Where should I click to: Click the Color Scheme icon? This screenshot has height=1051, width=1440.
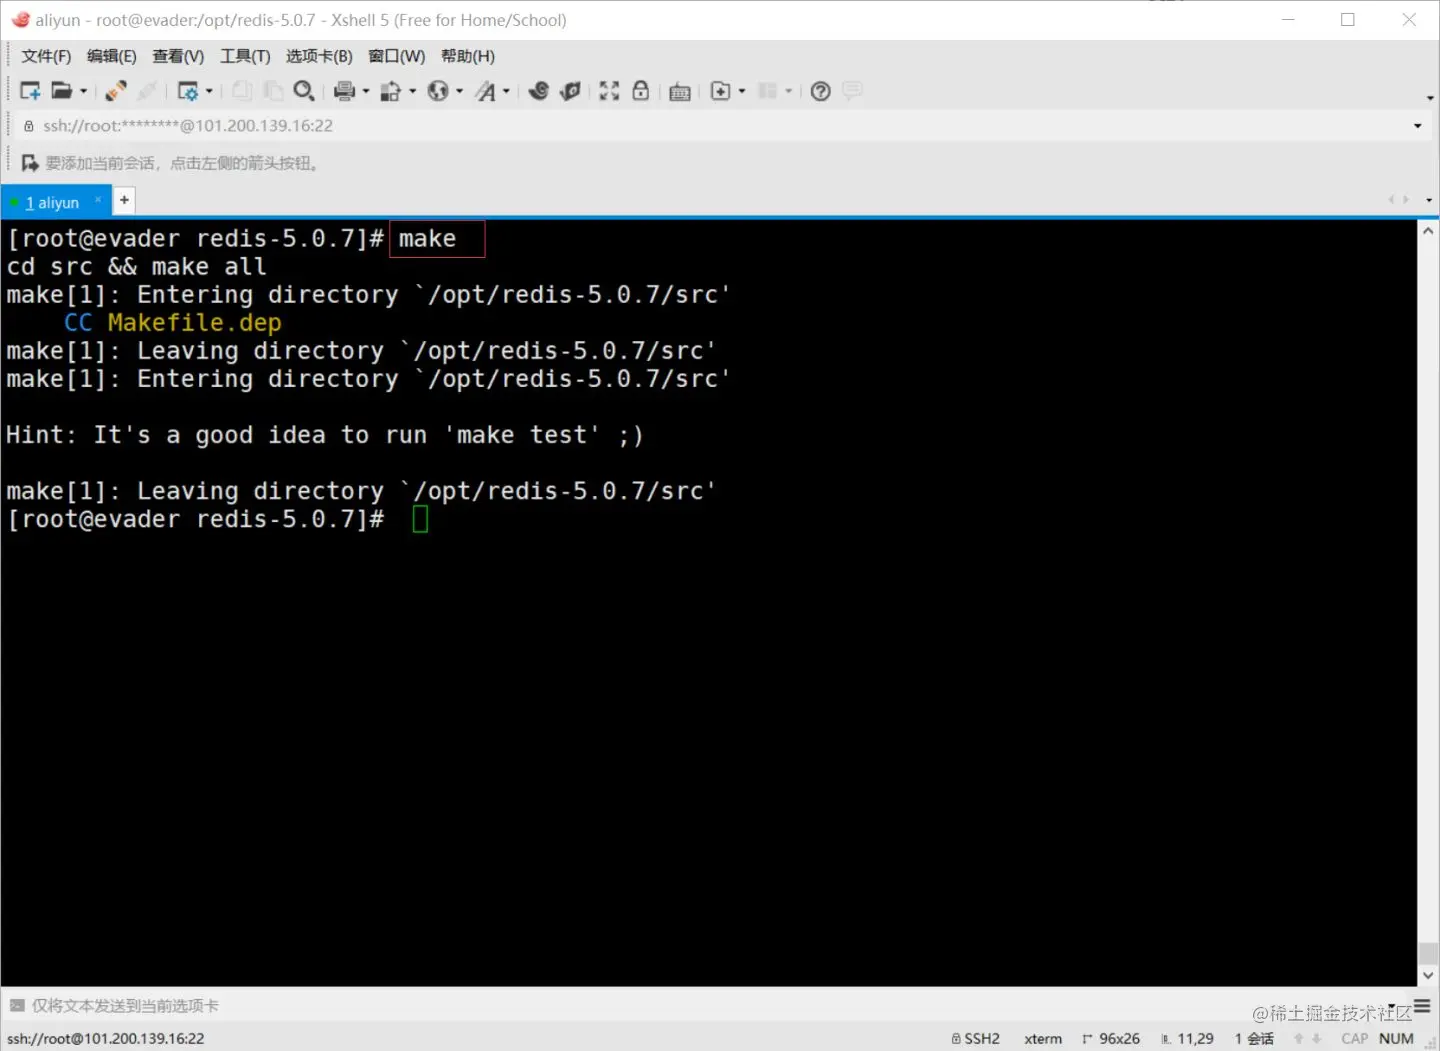coord(391,91)
